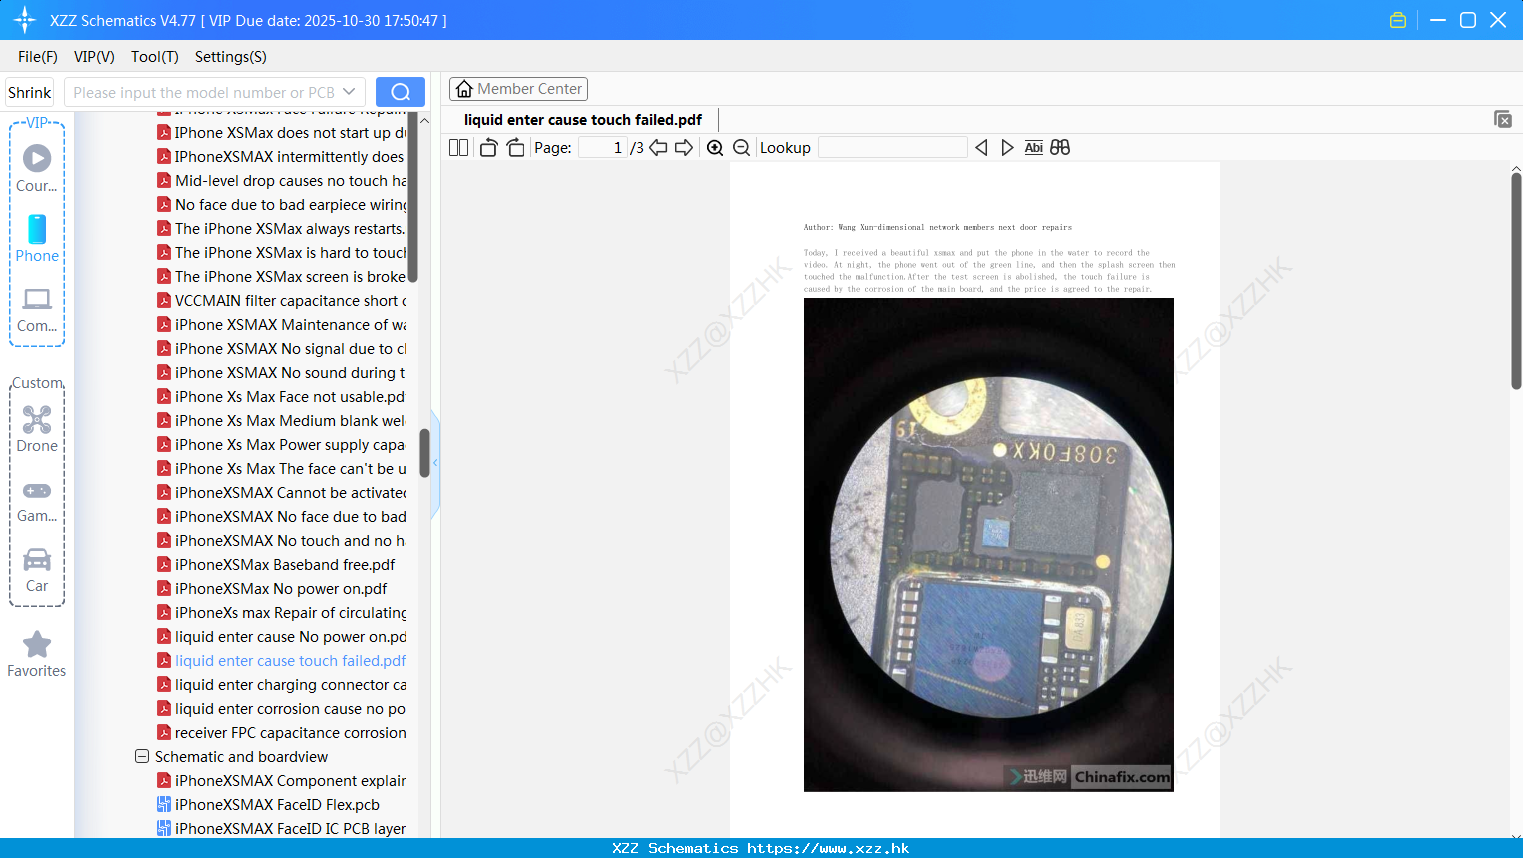Click the blue search magnifier button

click(400, 92)
